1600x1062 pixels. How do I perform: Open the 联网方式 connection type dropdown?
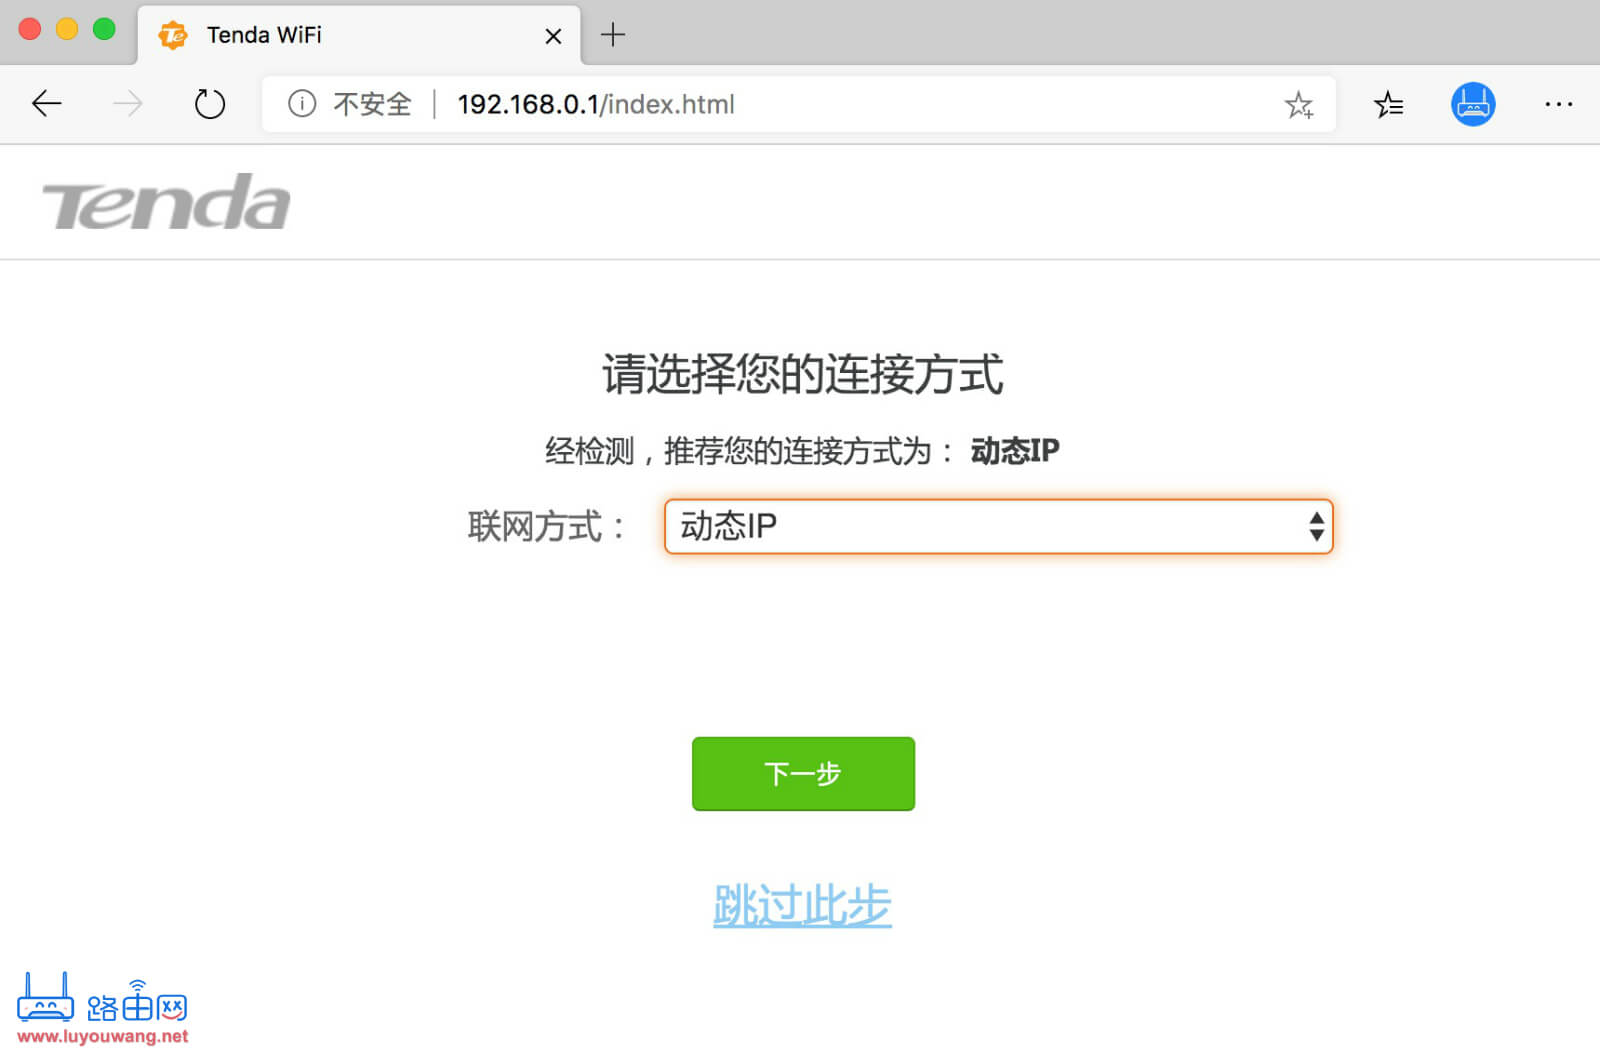[999, 526]
